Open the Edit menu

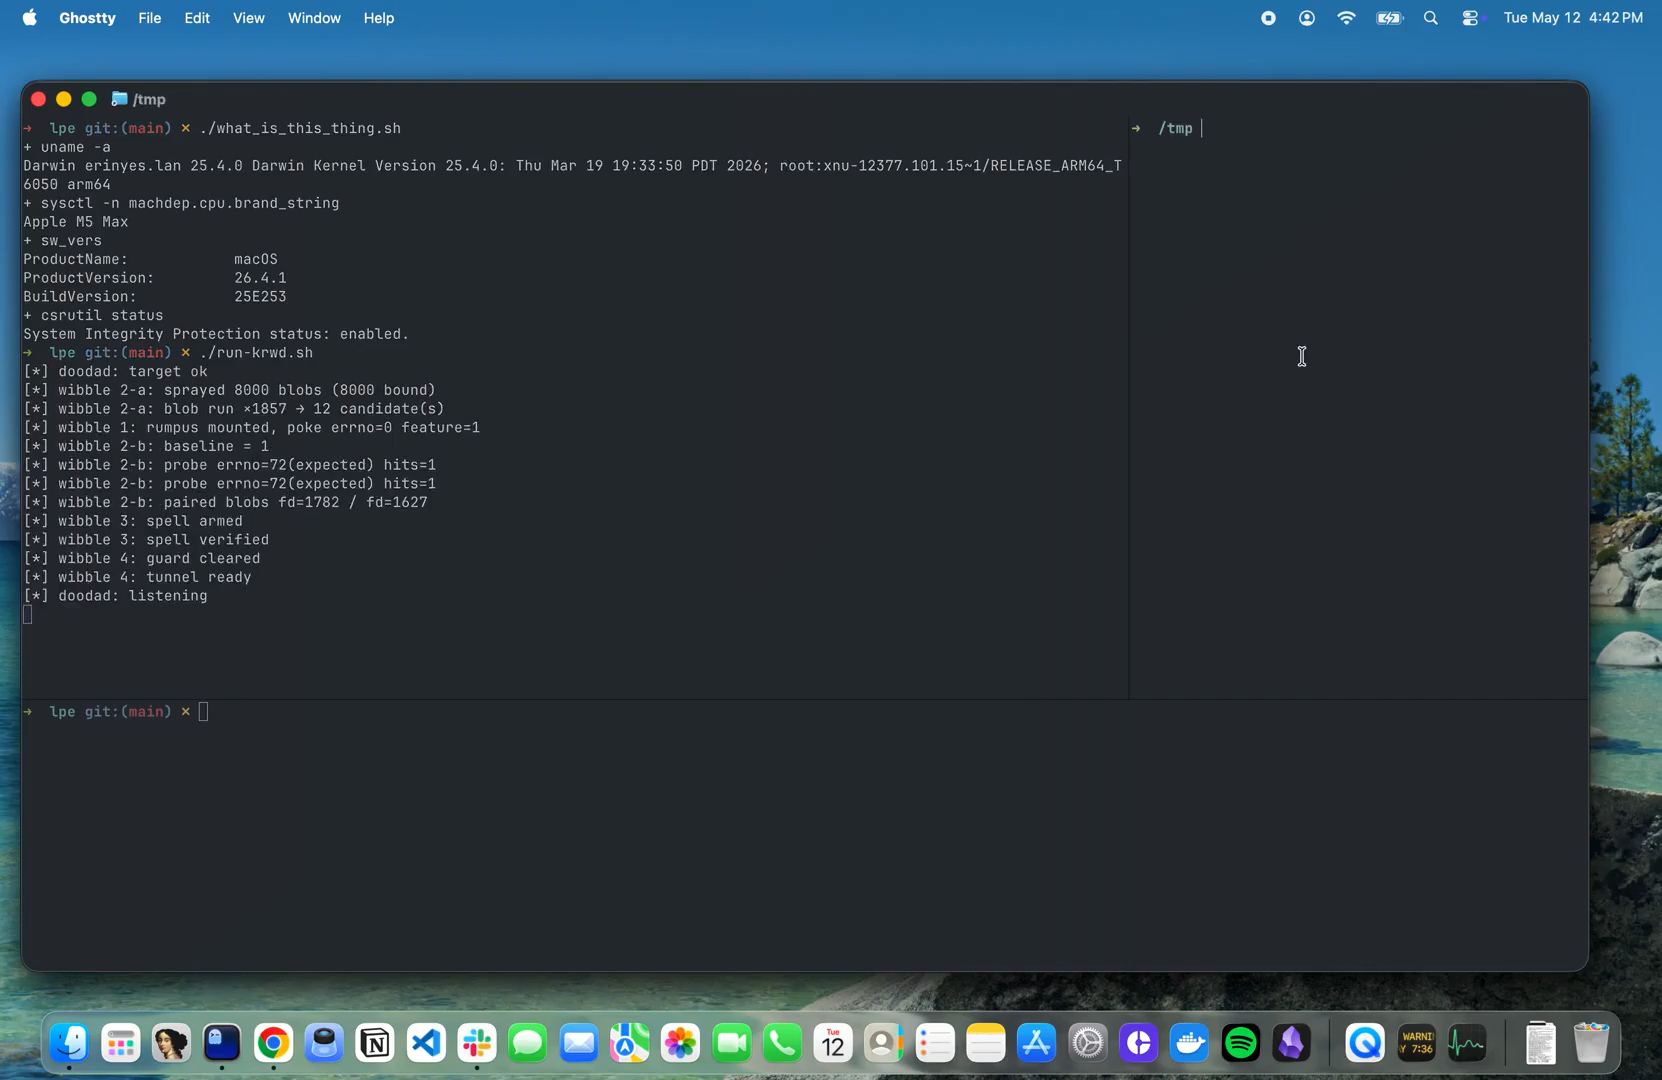(197, 18)
